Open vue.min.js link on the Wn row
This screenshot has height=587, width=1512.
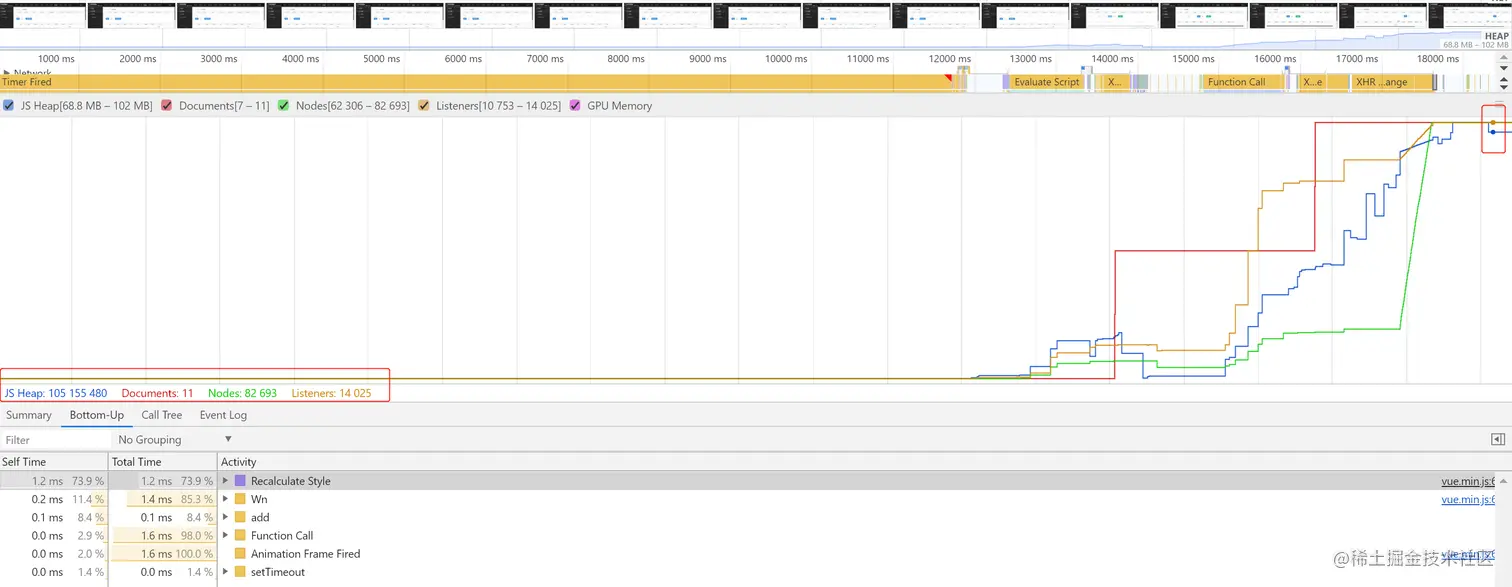pyautogui.click(x=1468, y=499)
